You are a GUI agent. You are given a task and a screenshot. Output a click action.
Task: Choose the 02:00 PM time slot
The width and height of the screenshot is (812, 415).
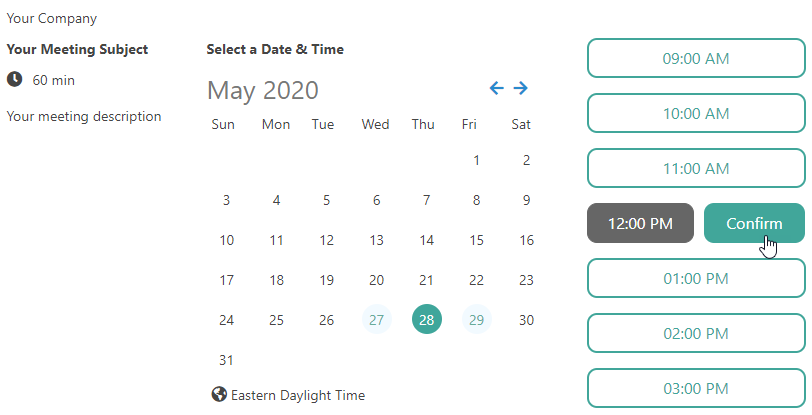pos(696,333)
